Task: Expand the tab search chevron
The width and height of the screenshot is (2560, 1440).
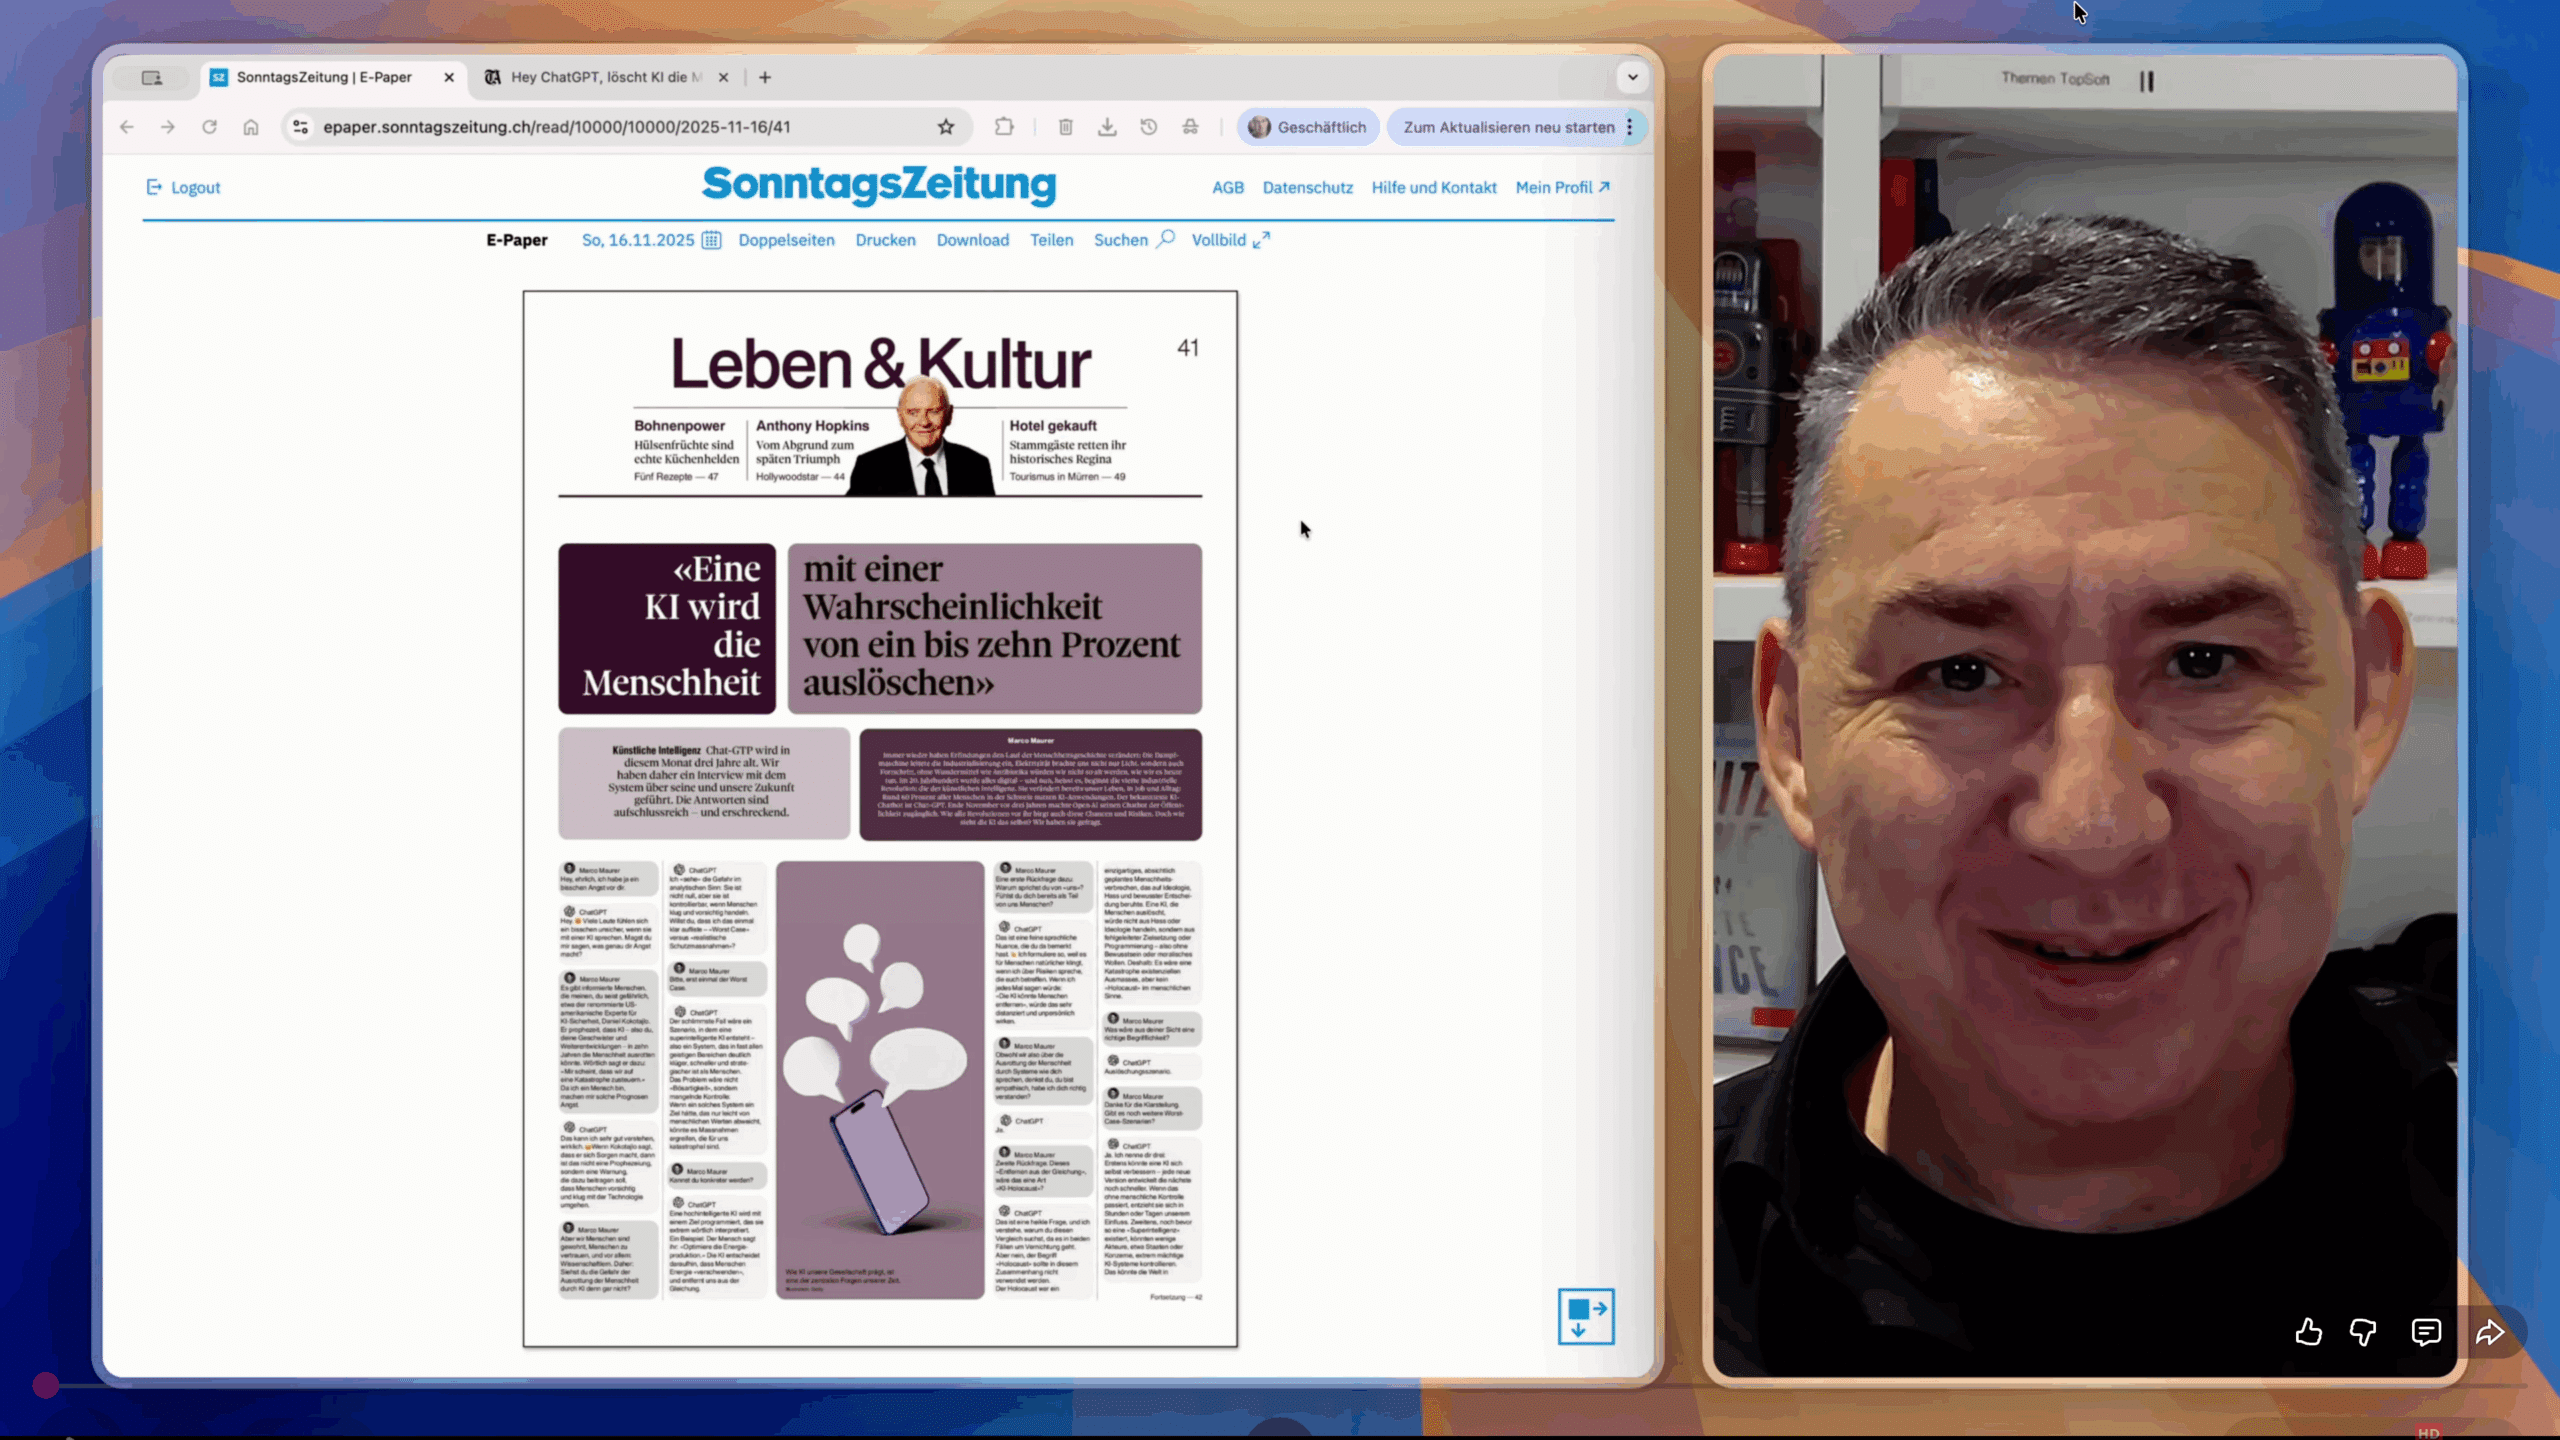Action: [x=1632, y=77]
